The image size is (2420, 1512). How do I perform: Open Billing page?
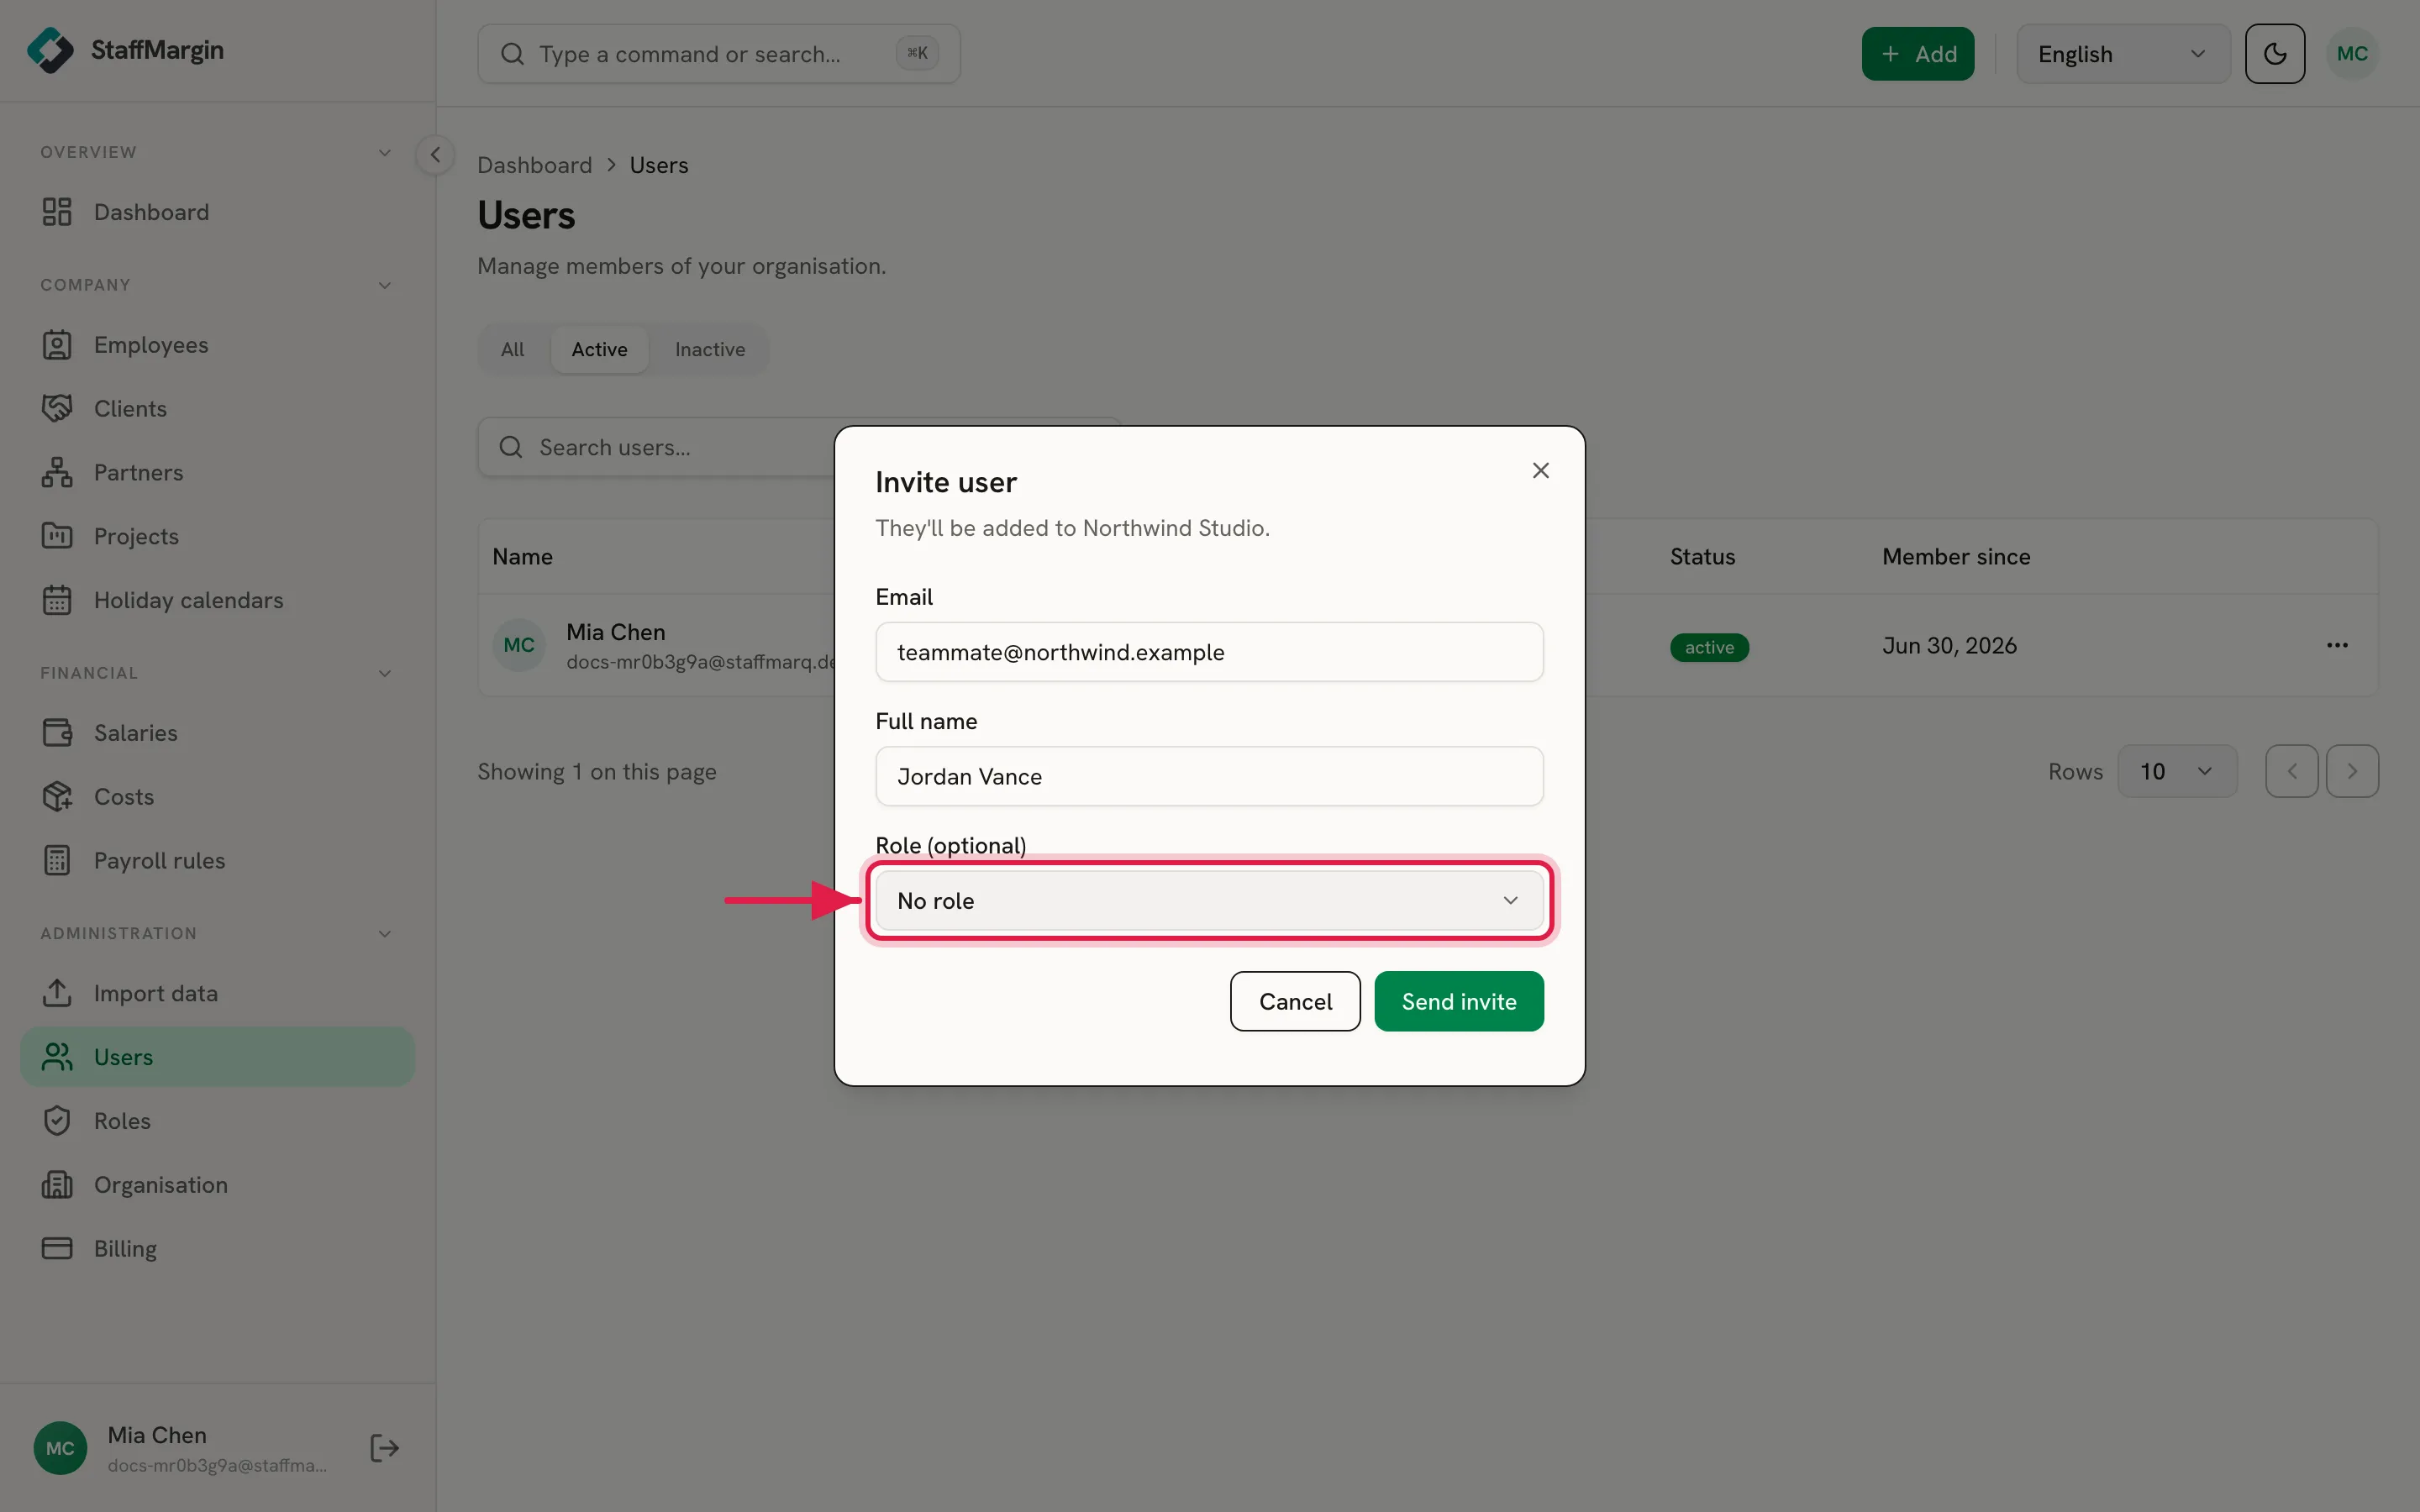(217, 1249)
